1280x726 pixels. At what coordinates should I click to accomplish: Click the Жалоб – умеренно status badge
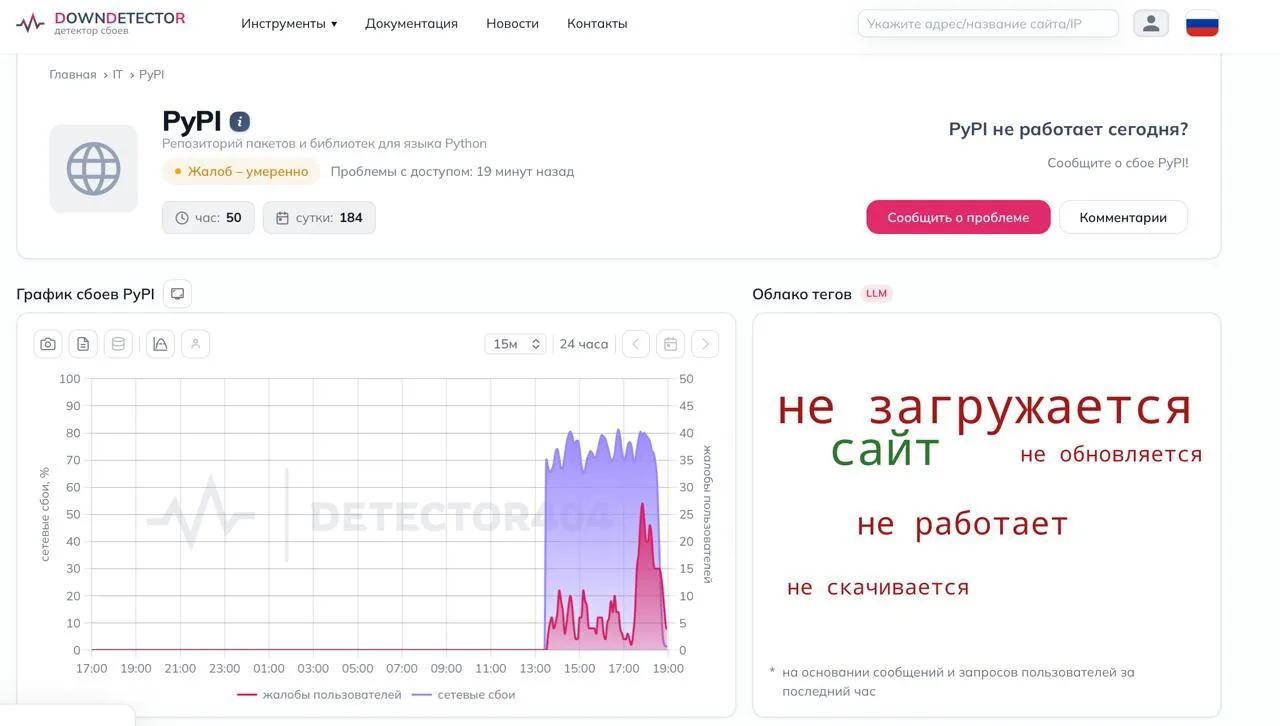click(x=241, y=171)
